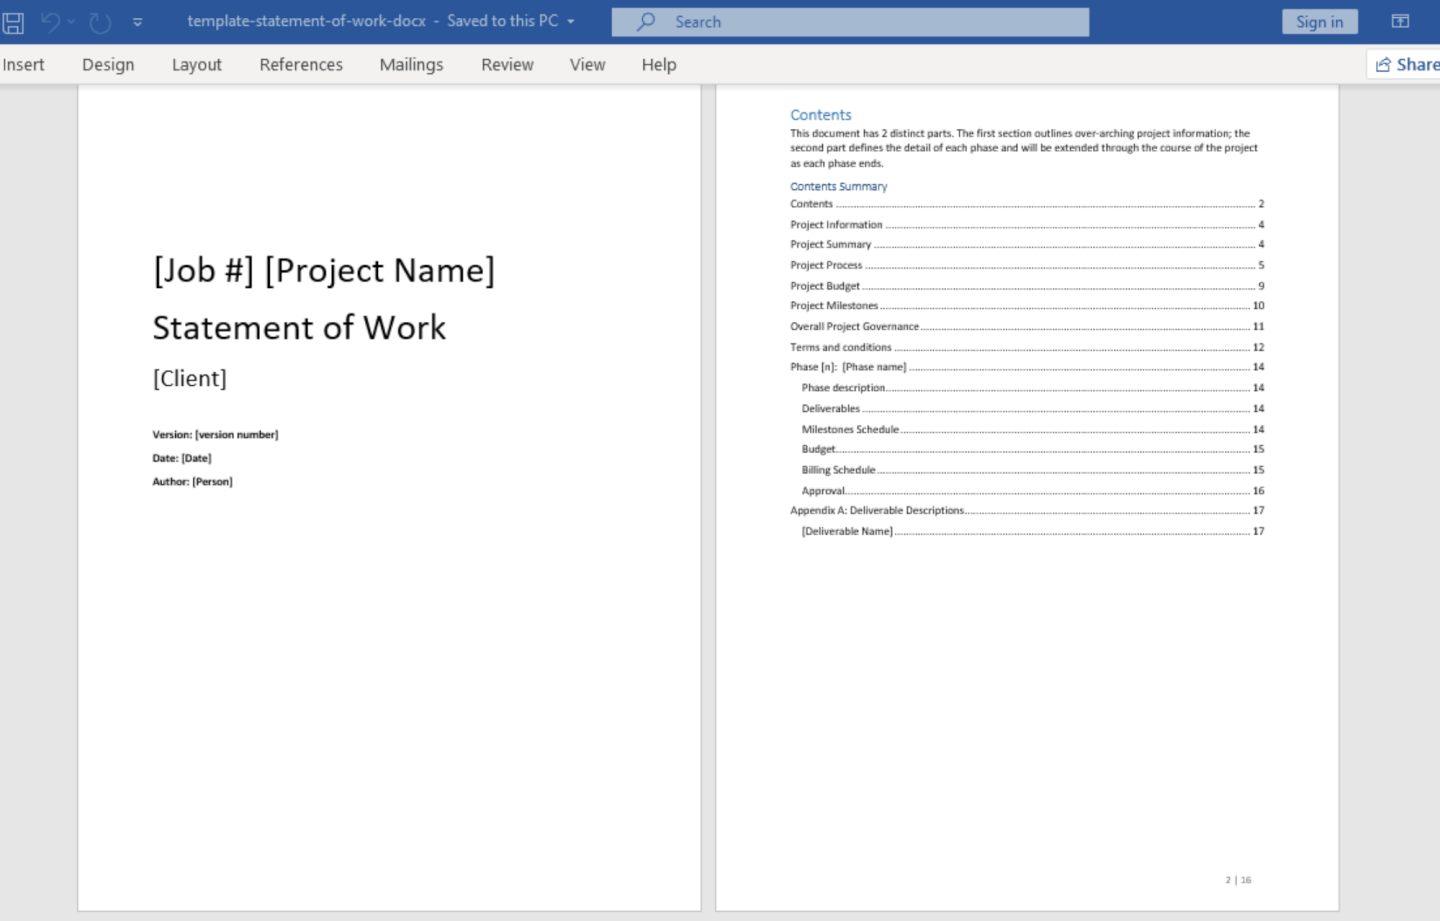1440x921 pixels.
Task: Customize Quick Access Toolbar dropdown
Action: [x=137, y=21]
